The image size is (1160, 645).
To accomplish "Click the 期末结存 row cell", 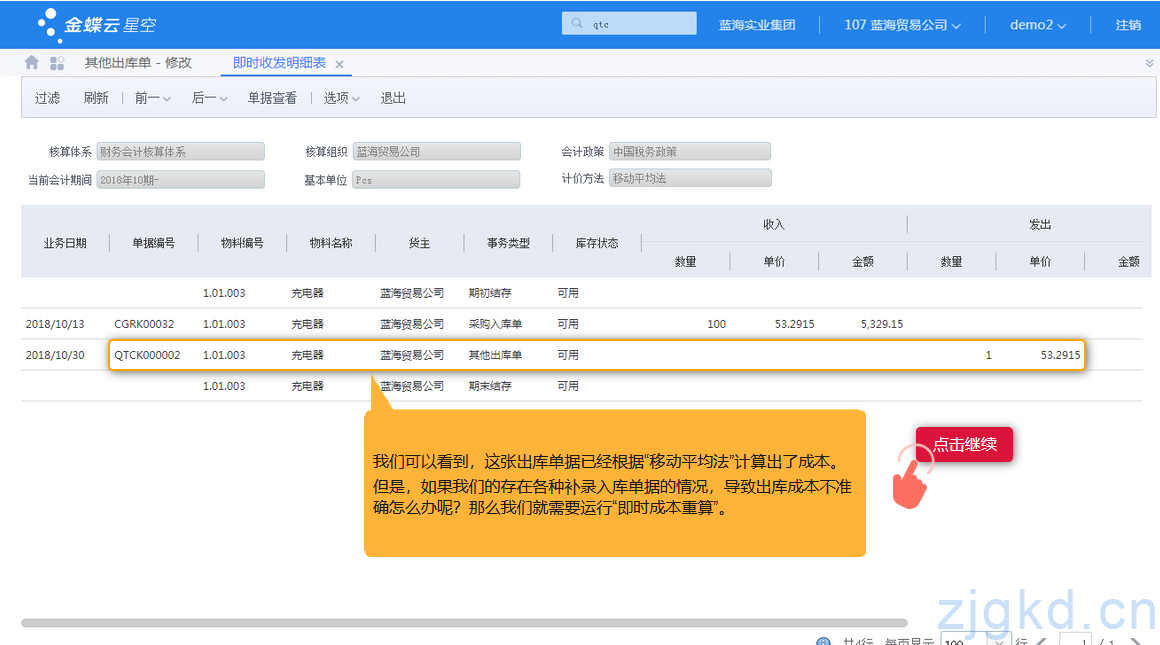I will (x=490, y=386).
